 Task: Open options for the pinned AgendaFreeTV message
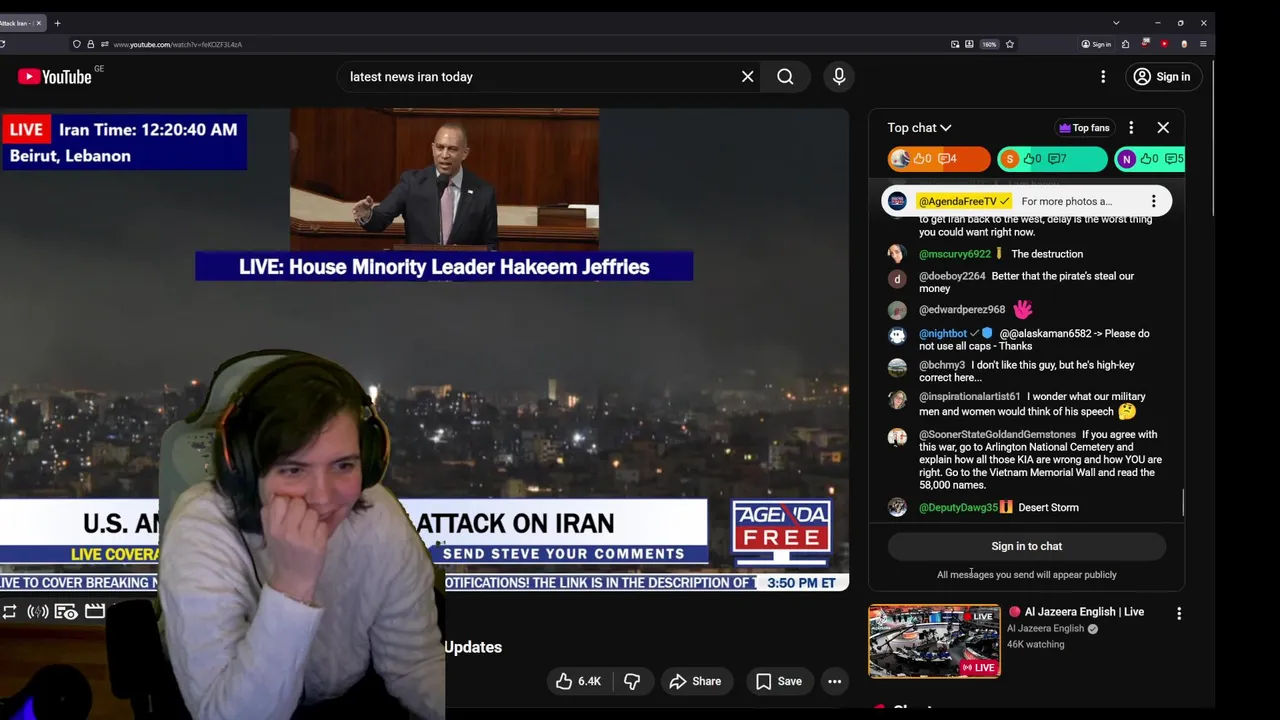point(1153,201)
